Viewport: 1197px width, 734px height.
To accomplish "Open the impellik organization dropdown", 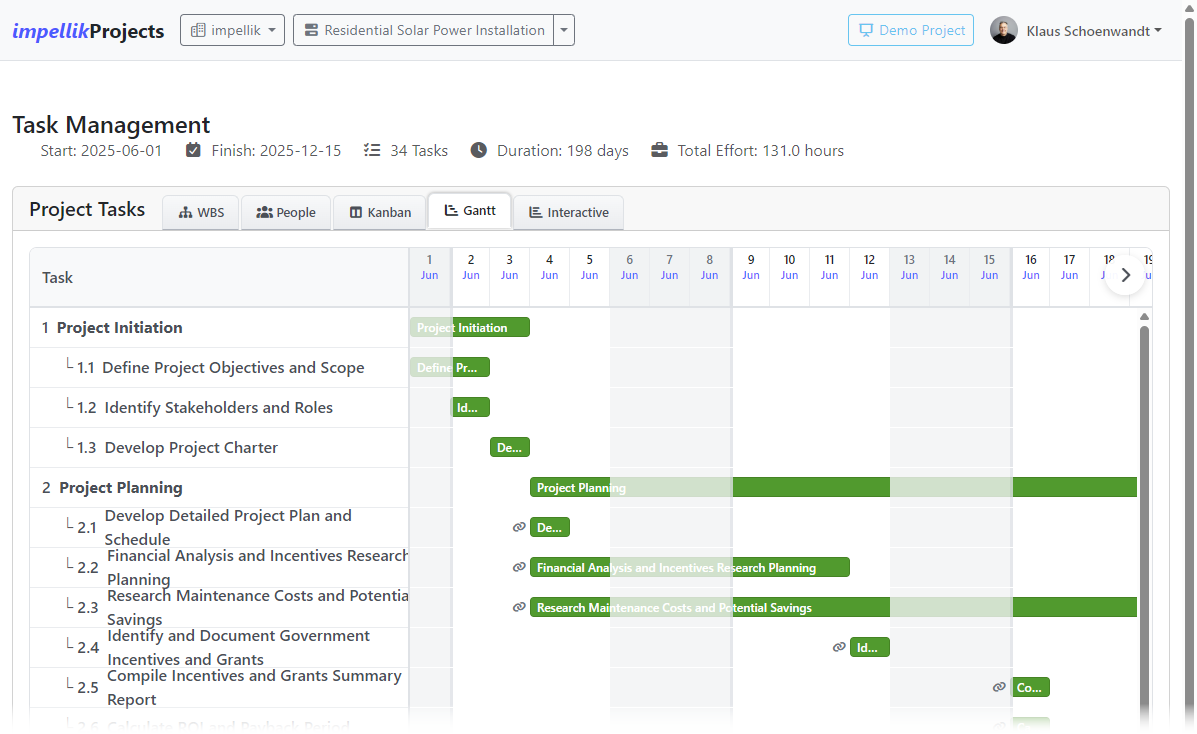I will (x=232, y=31).
